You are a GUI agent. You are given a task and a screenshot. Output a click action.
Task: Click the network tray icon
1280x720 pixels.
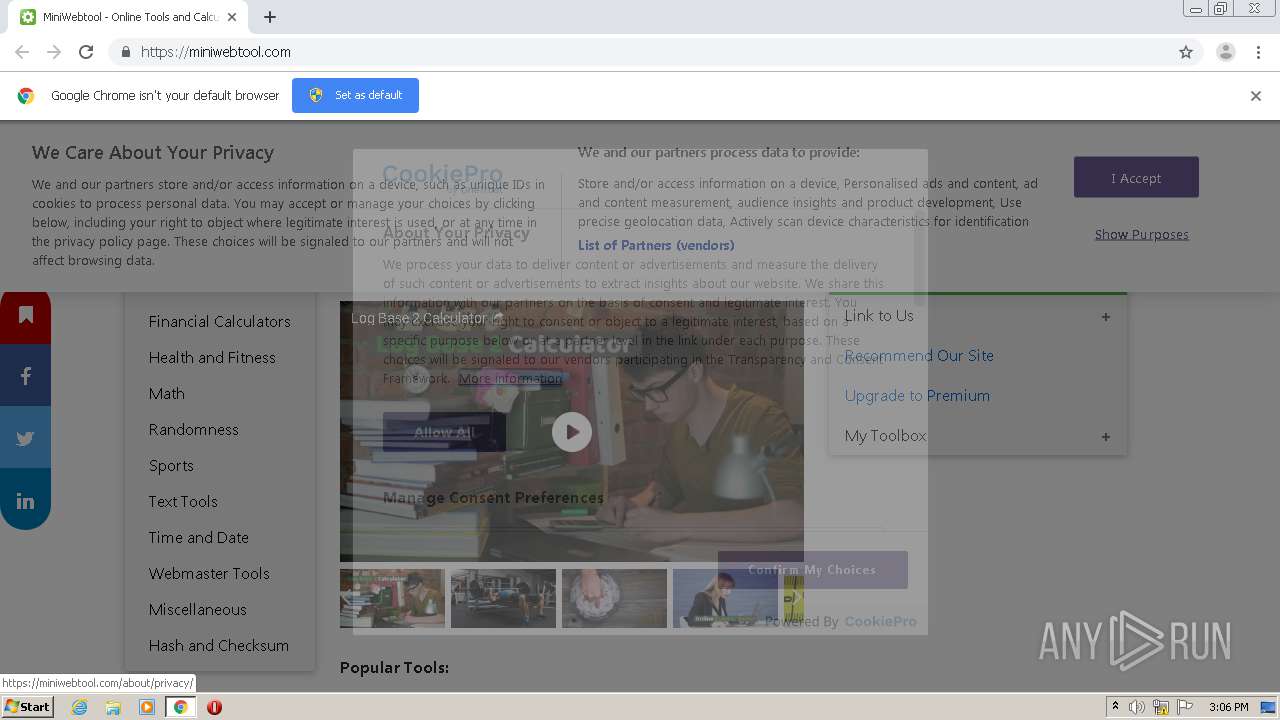click(1161, 707)
